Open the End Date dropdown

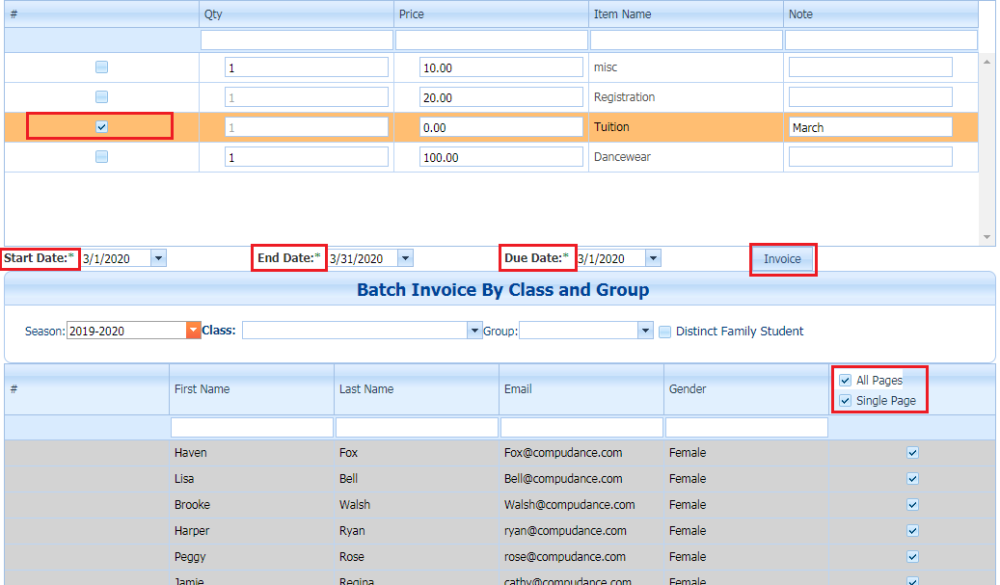[x=405, y=257]
